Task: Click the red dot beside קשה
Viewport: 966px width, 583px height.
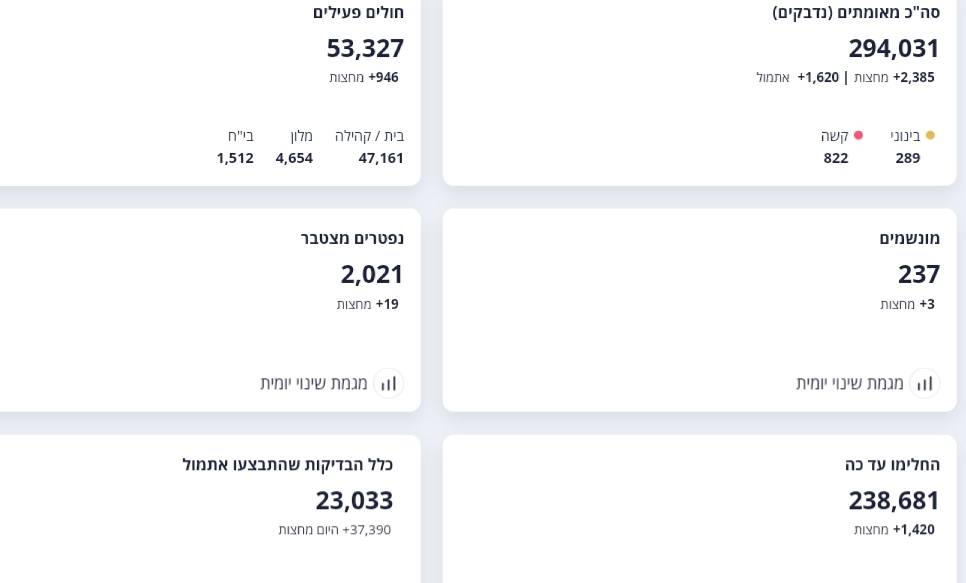Action: pos(858,135)
